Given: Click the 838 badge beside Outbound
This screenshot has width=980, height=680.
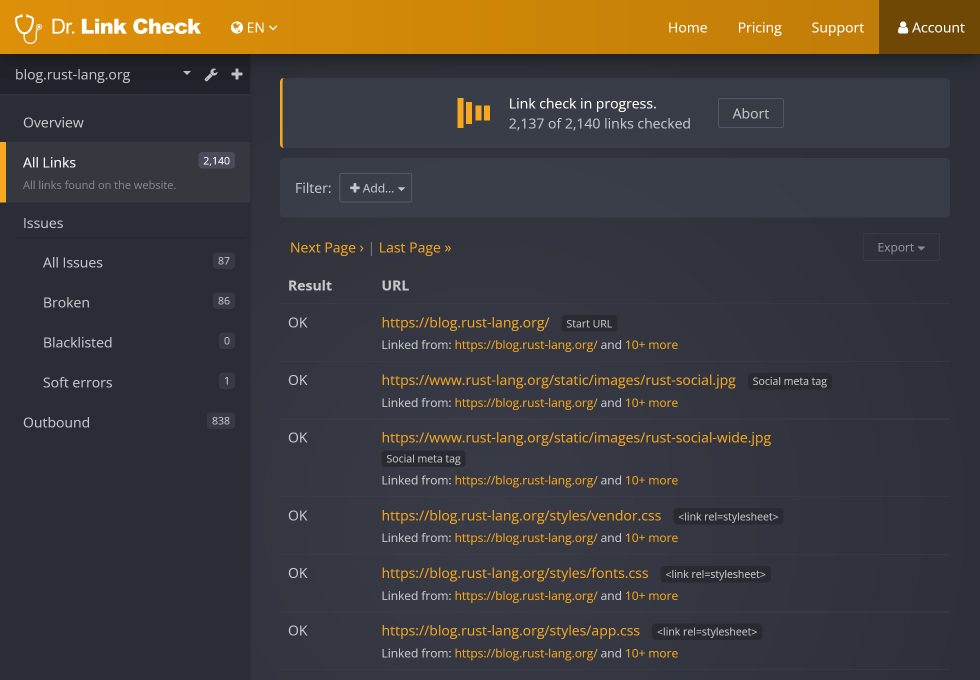Looking at the screenshot, I should point(221,421).
